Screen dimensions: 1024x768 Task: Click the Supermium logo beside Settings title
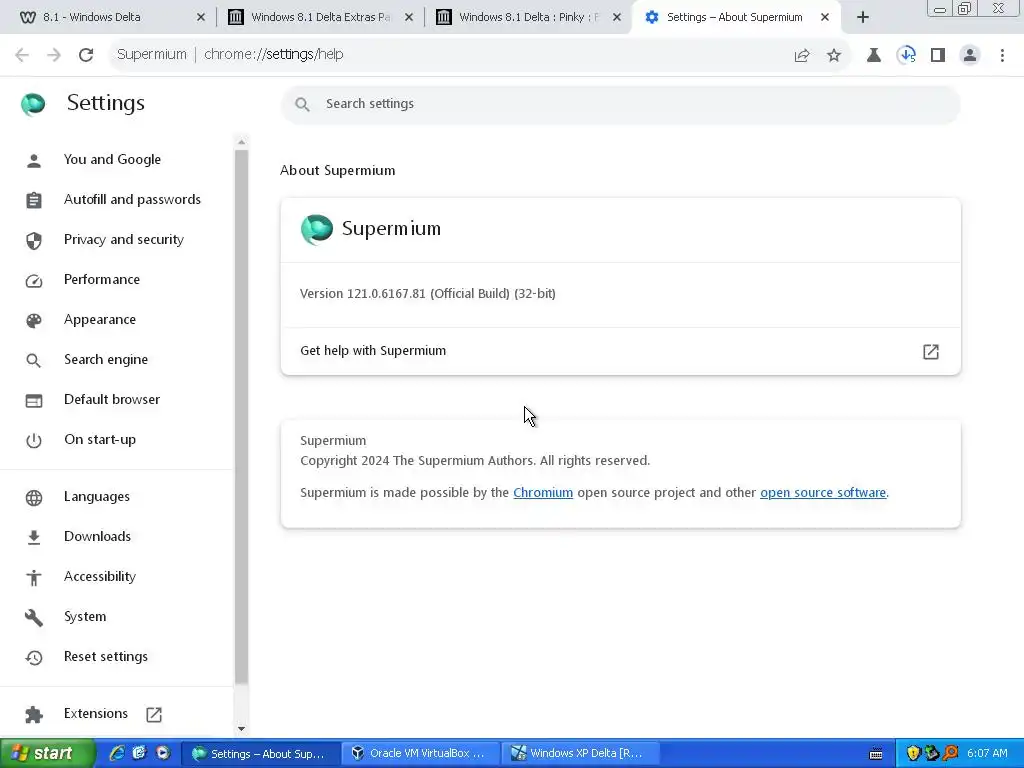point(33,104)
